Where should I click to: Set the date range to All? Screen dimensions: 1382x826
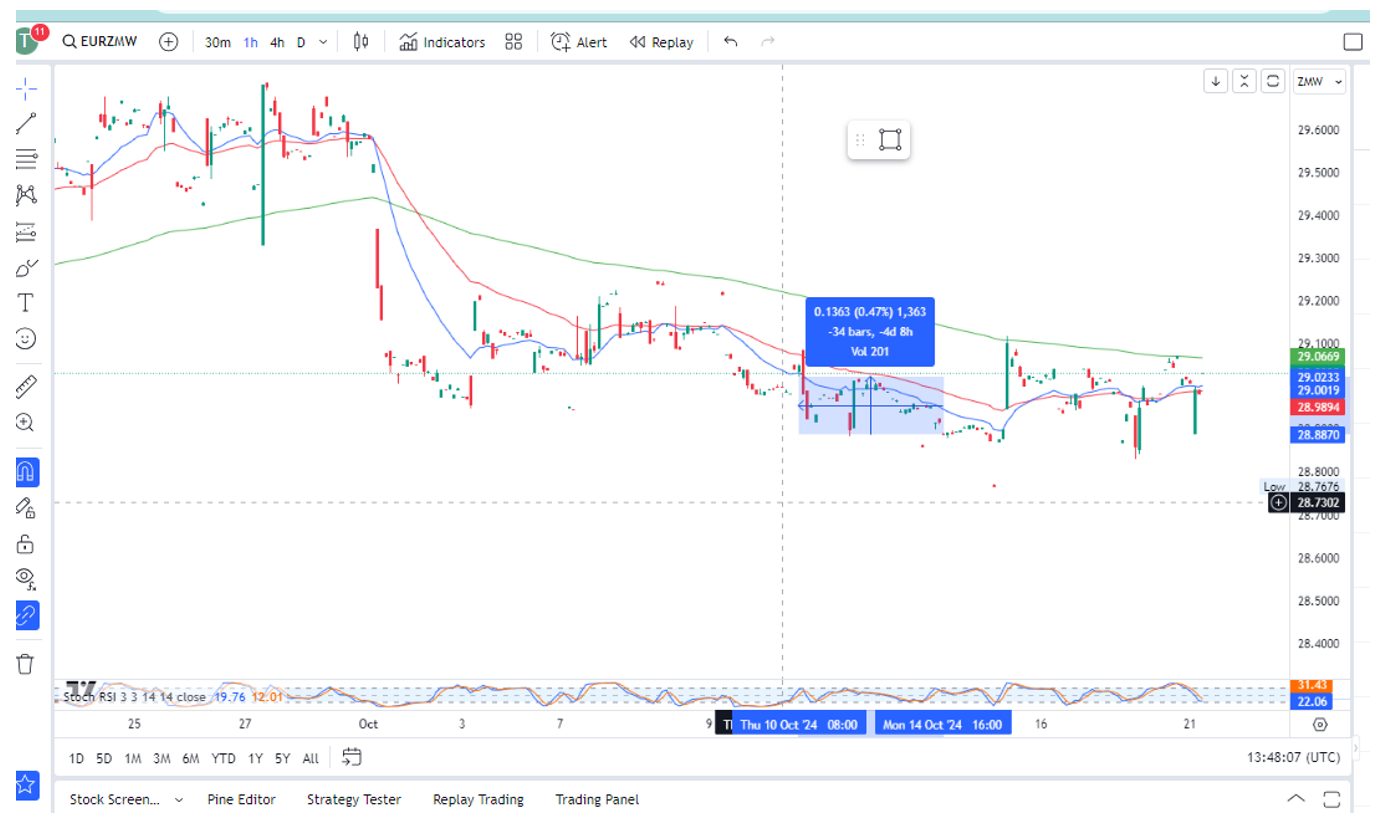310,758
